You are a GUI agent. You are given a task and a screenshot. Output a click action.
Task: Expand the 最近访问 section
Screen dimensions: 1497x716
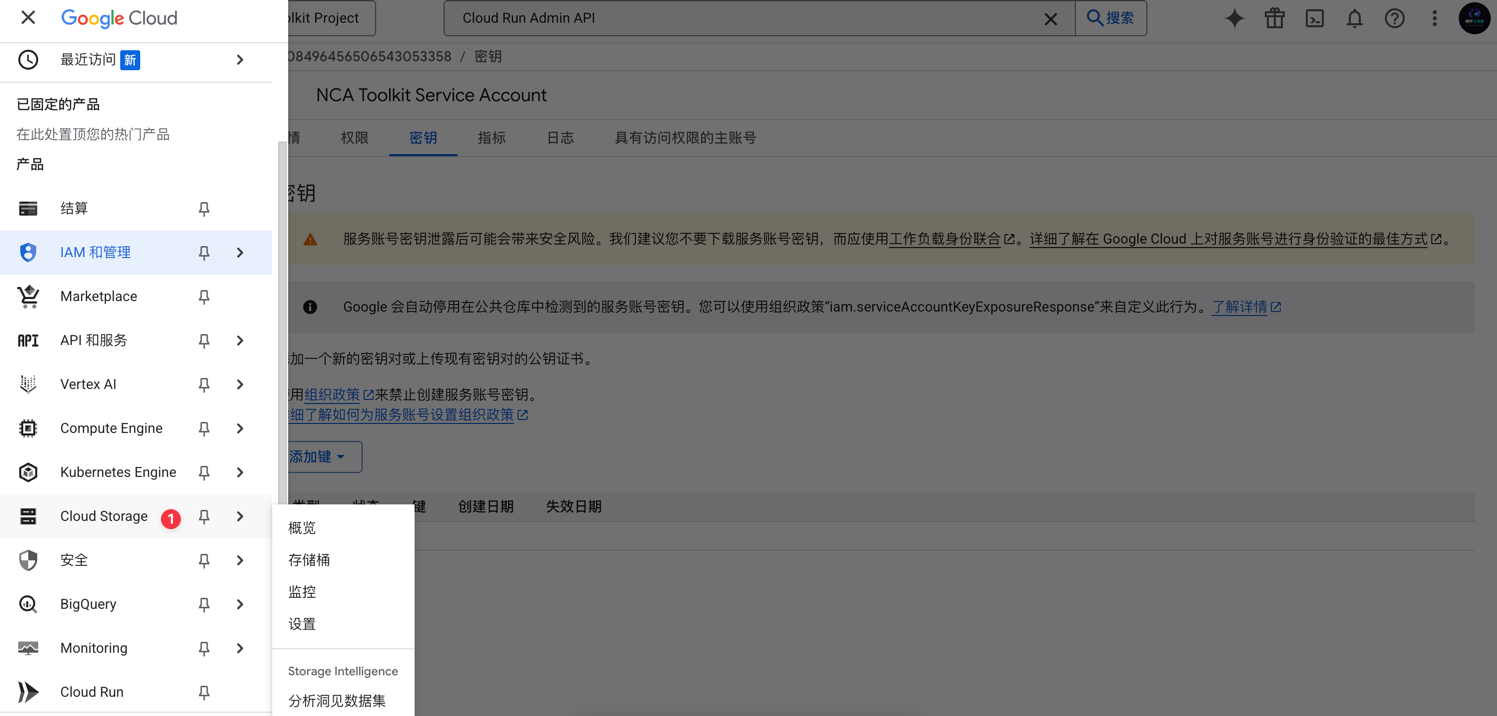(x=239, y=59)
